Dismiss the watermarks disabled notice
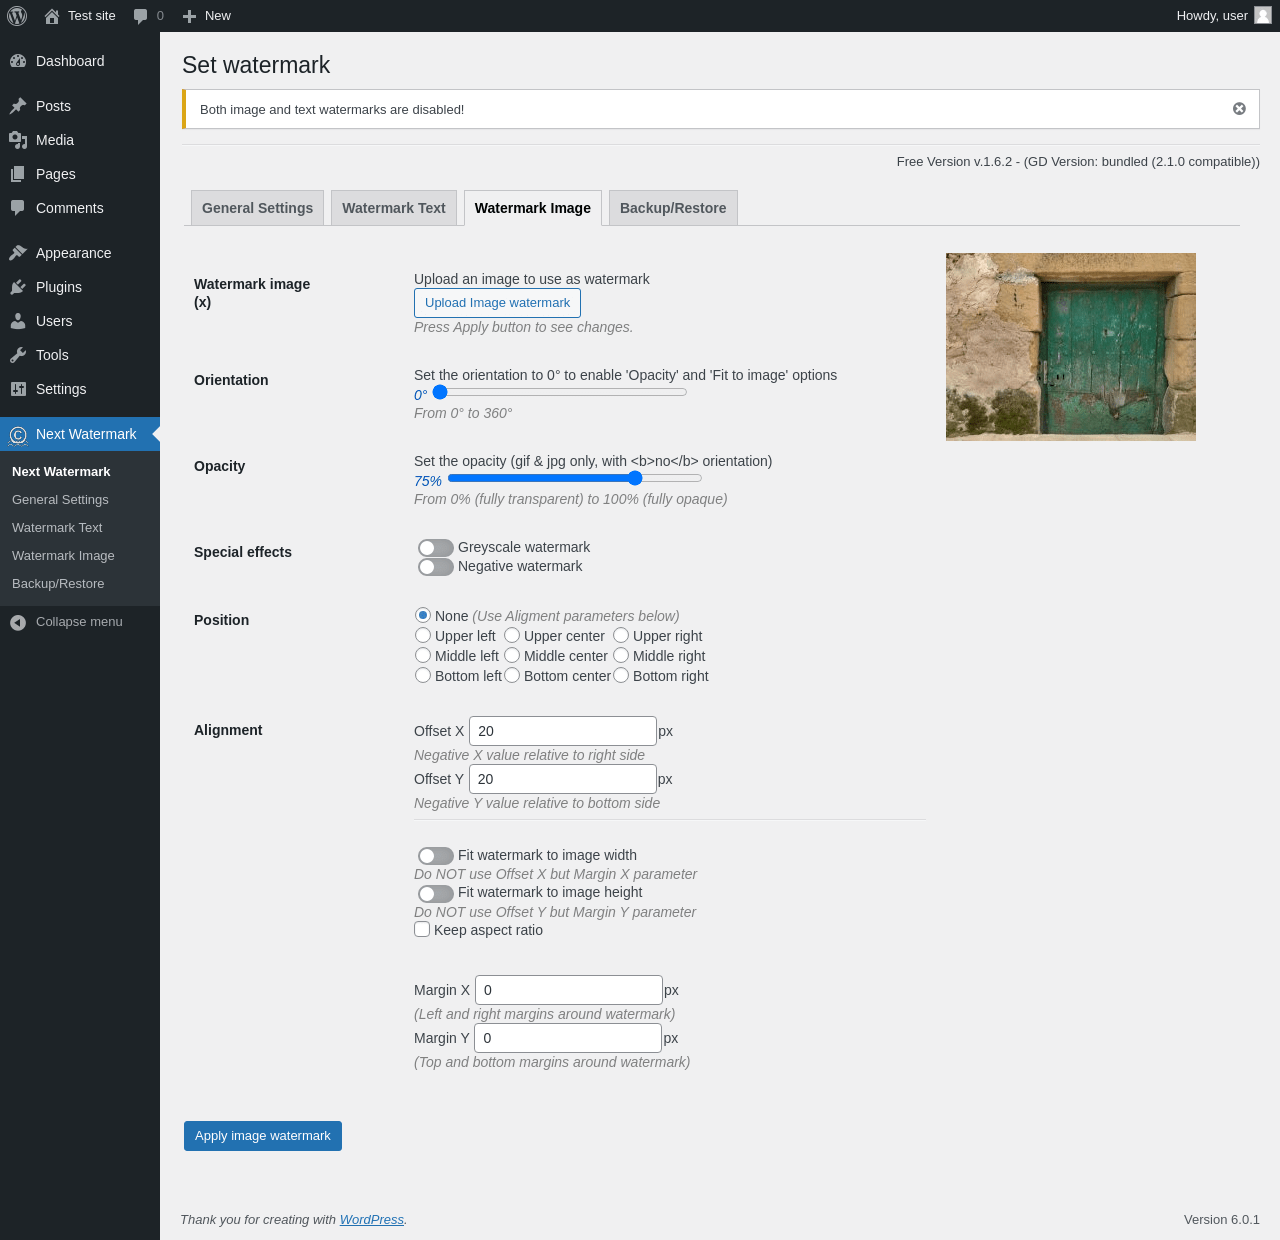1280x1240 pixels. [1239, 109]
